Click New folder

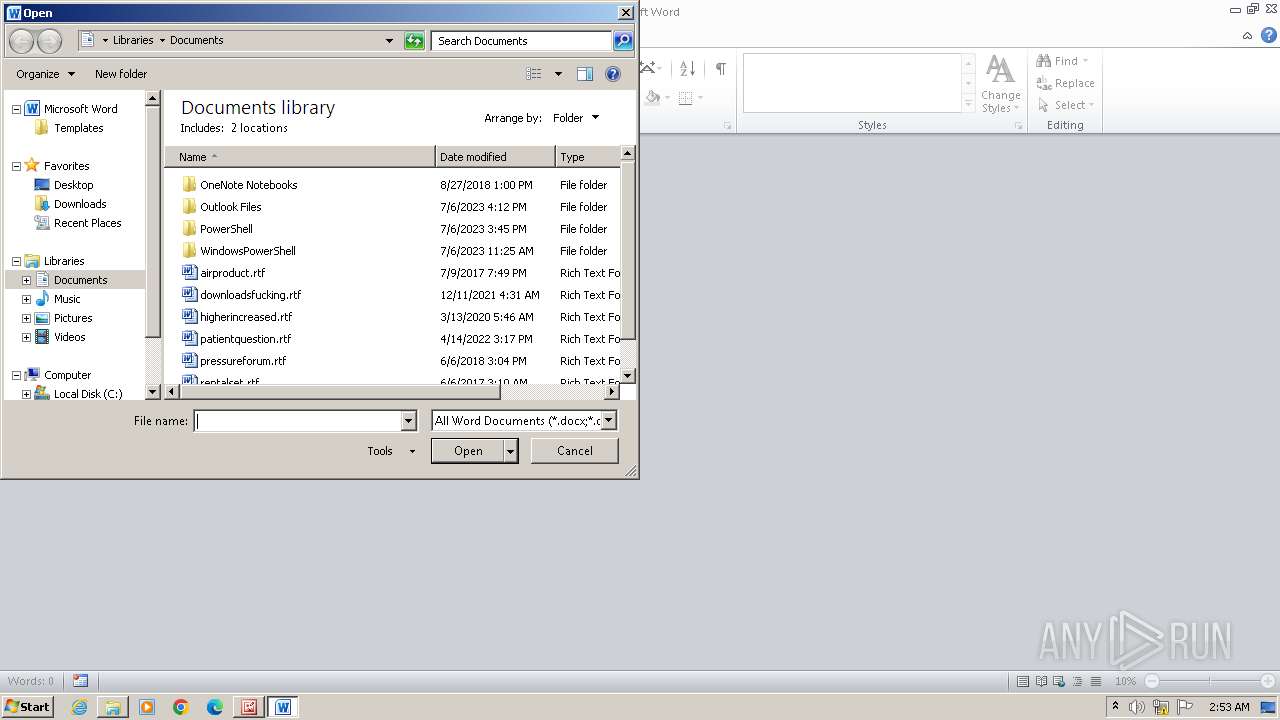pyautogui.click(x=121, y=74)
